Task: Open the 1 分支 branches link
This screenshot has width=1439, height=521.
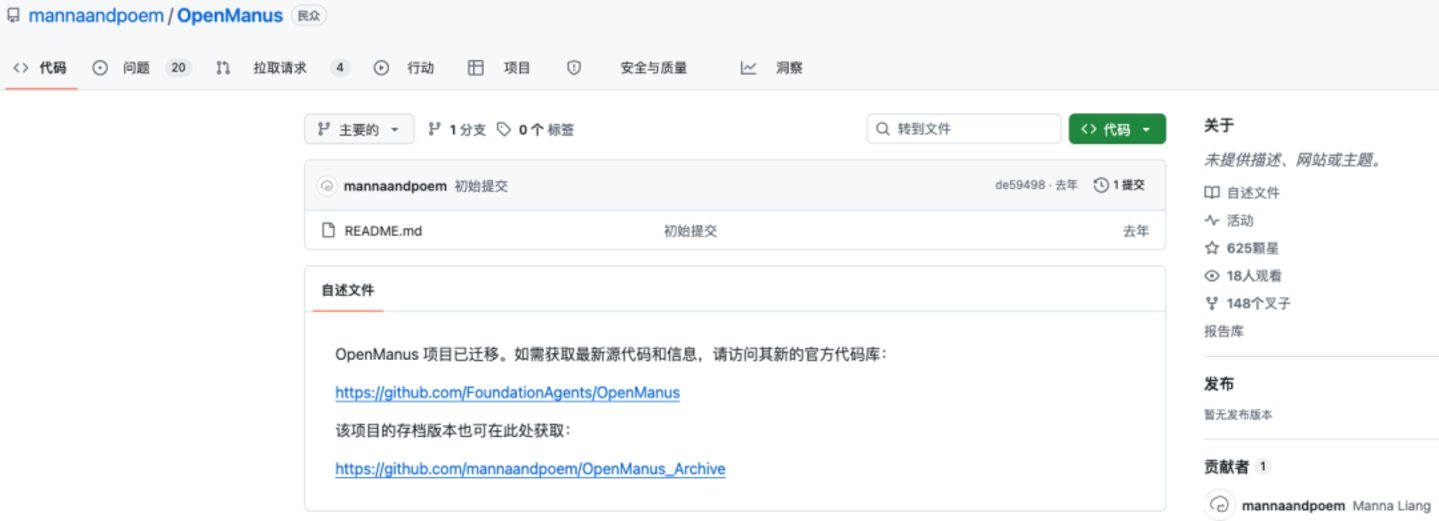Action: 457,130
